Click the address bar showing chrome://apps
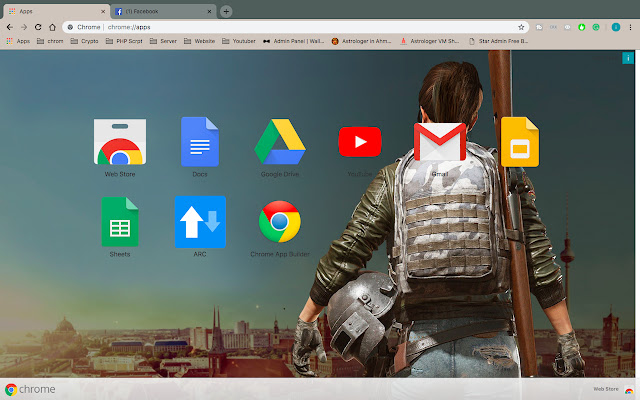 (296, 27)
